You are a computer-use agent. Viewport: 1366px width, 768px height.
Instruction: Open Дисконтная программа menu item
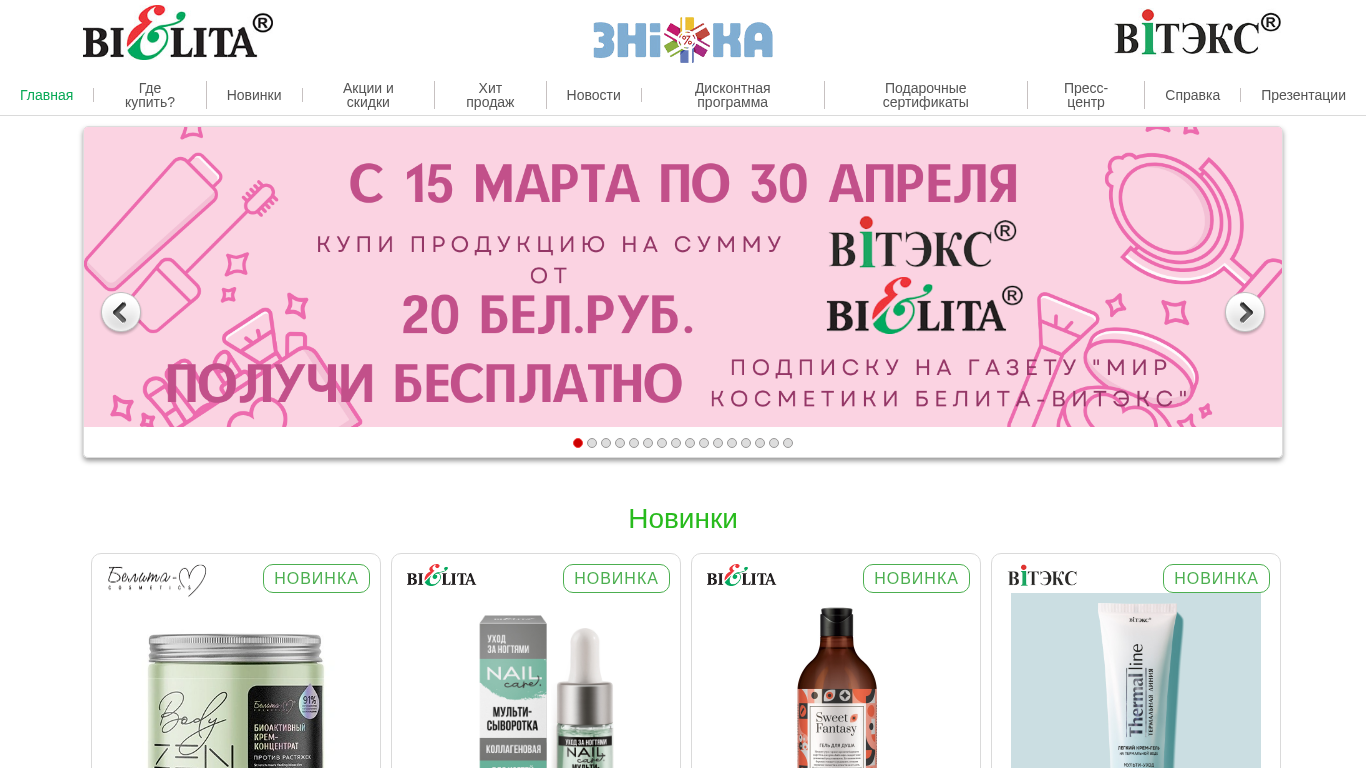point(733,95)
